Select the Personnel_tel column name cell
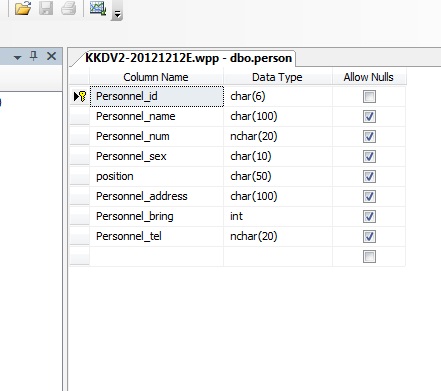The image size is (441, 391). pyautogui.click(x=157, y=237)
